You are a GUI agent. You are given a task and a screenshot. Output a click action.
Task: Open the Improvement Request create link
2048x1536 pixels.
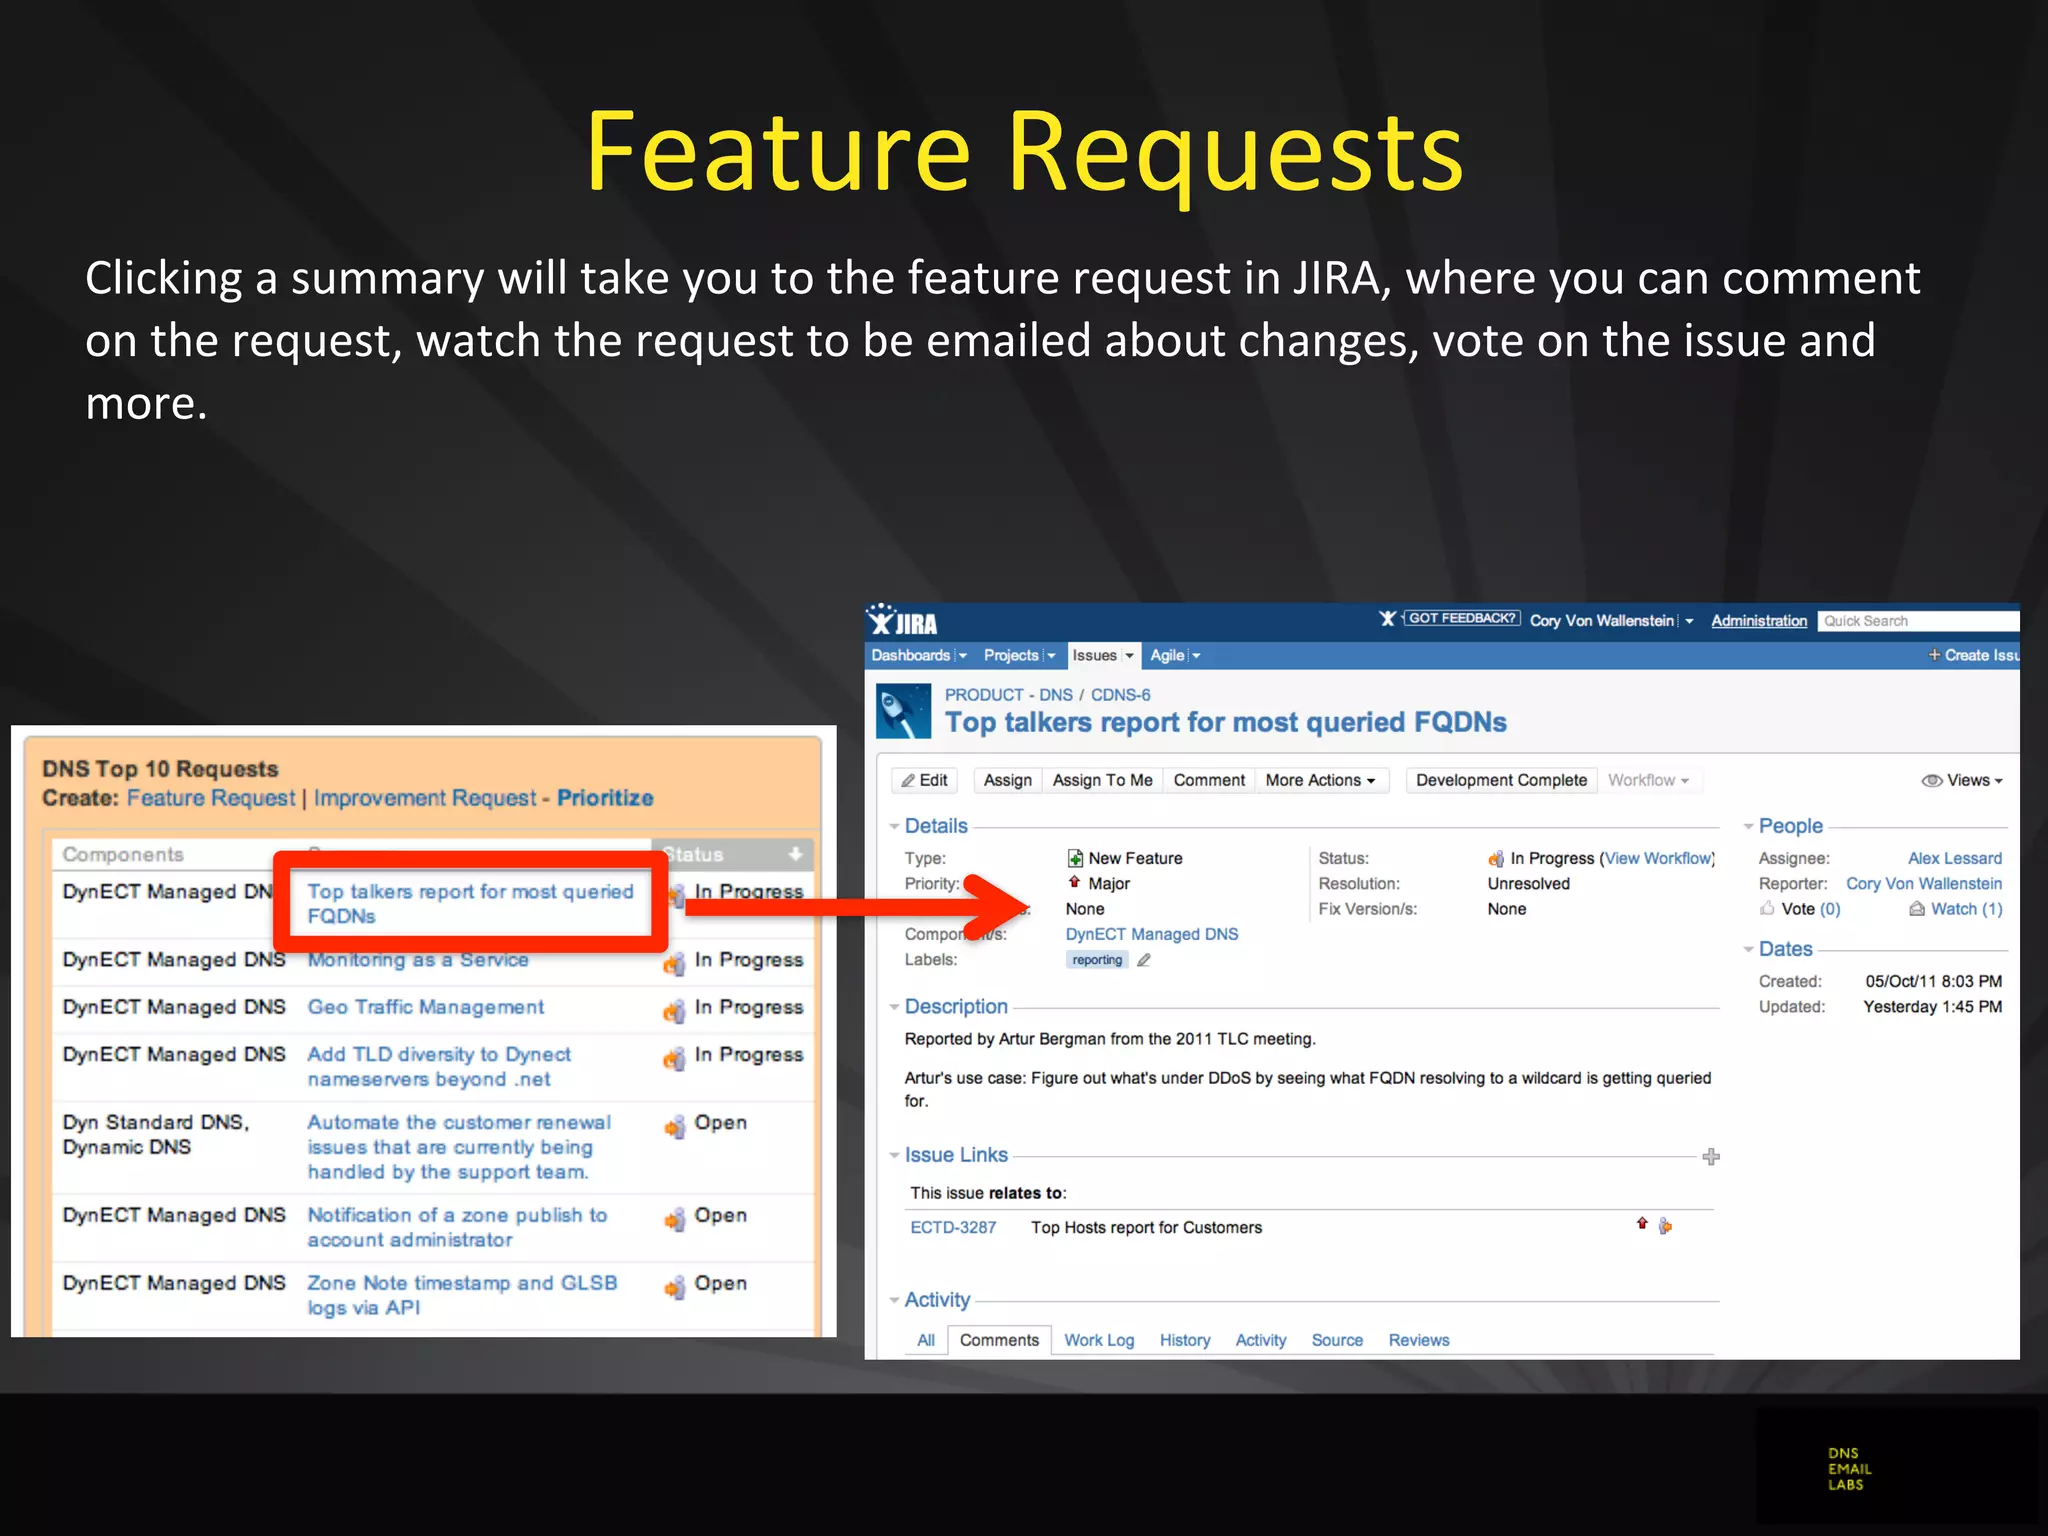coord(425,798)
